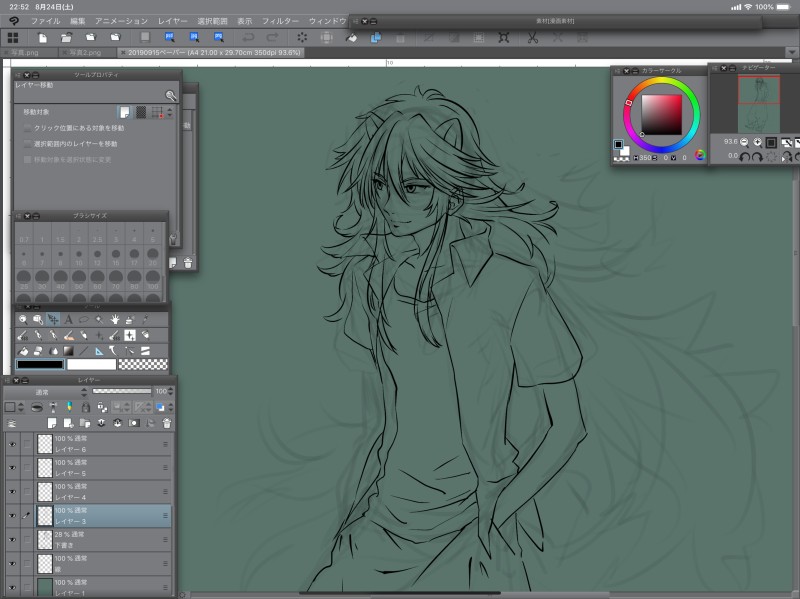Open the フィルター menu
The width and height of the screenshot is (800, 599).
click(x=280, y=20)
